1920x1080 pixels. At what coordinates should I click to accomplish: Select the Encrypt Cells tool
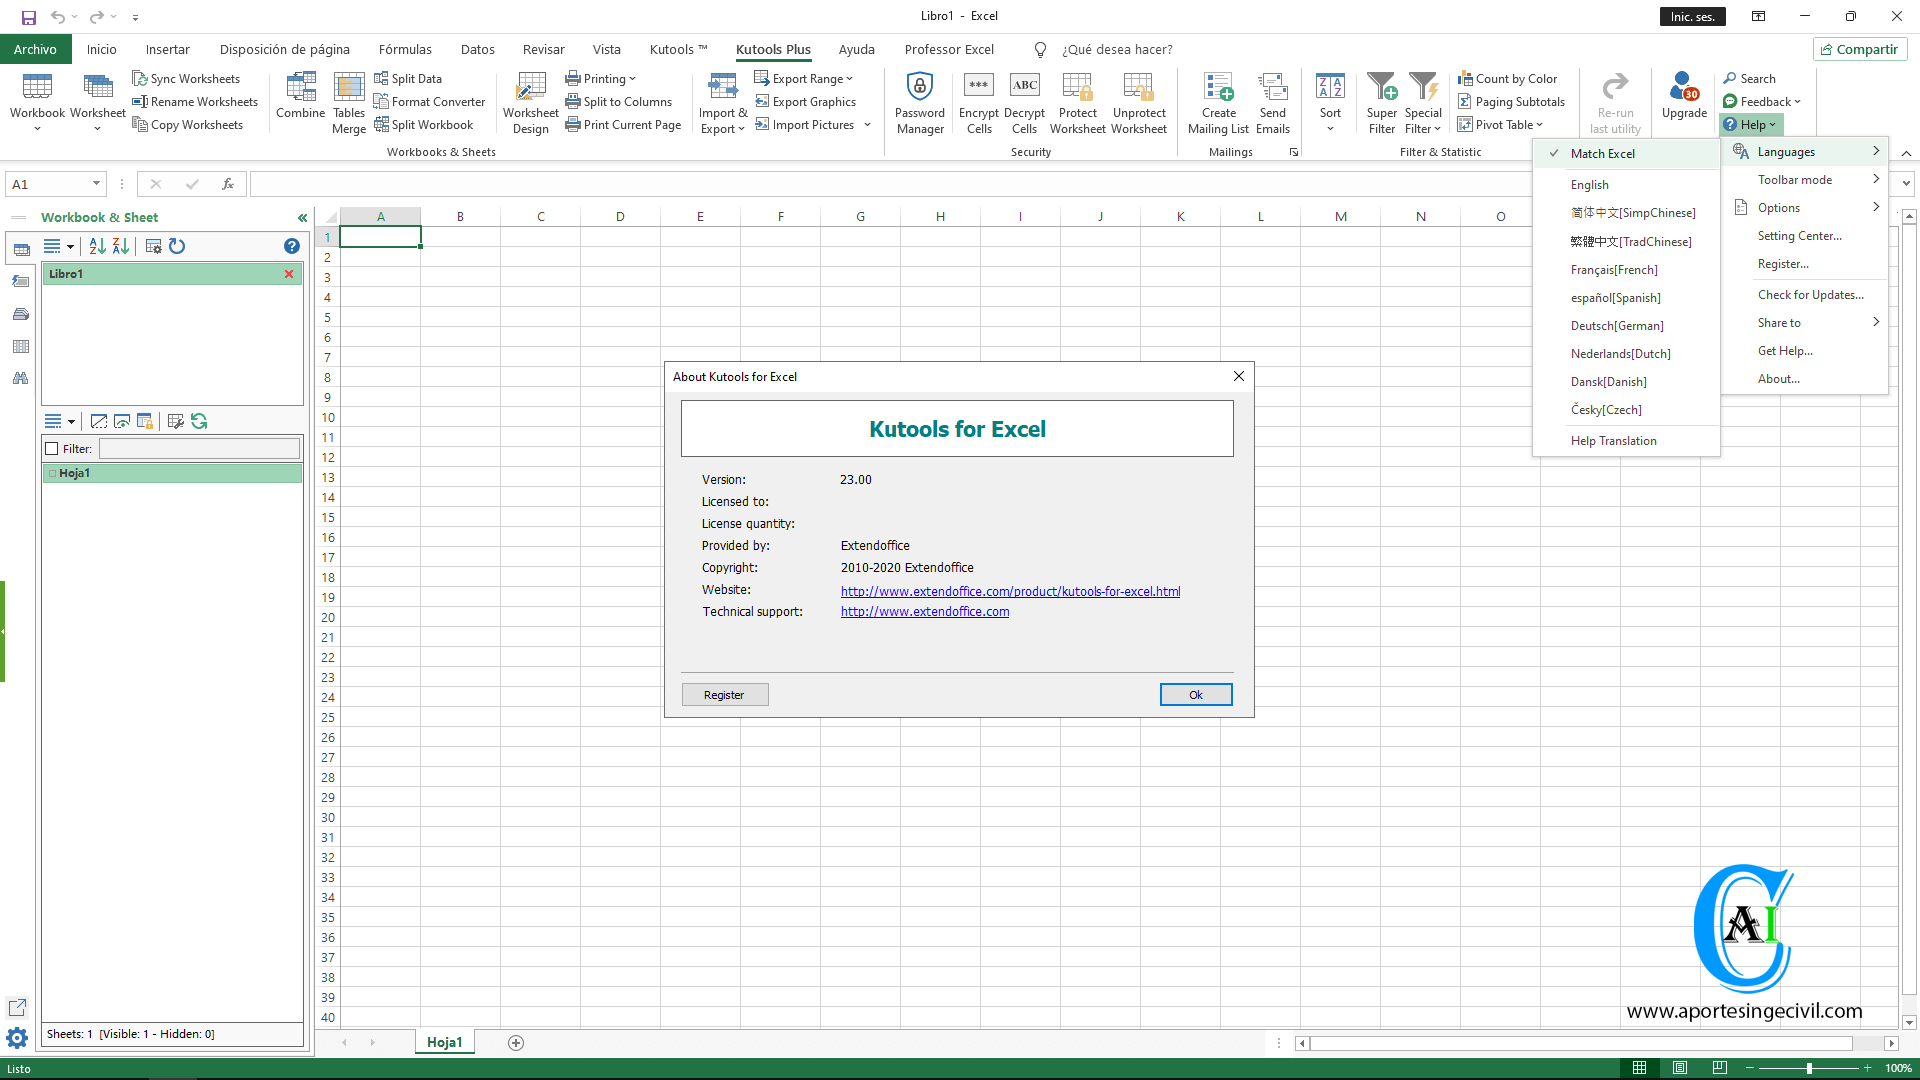(978, 100)
